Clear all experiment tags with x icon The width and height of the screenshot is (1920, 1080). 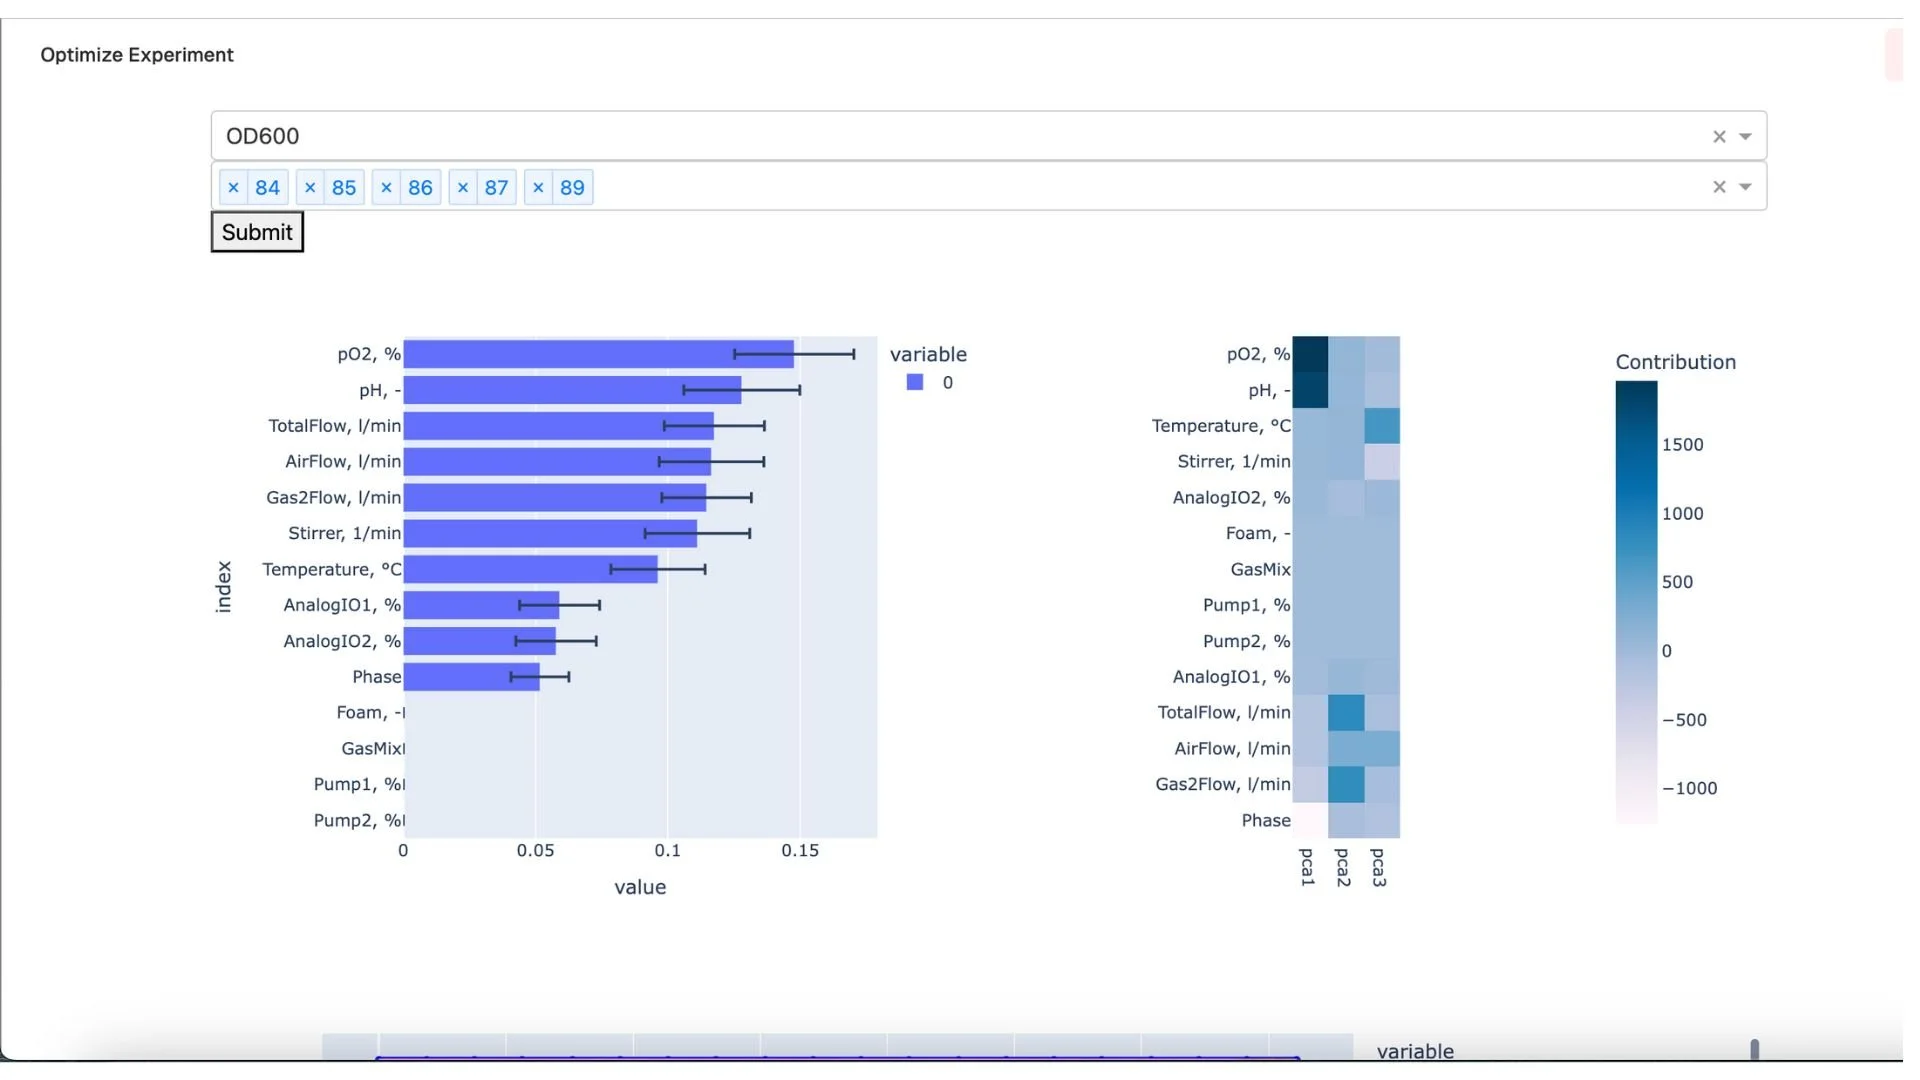(1719, 187)
